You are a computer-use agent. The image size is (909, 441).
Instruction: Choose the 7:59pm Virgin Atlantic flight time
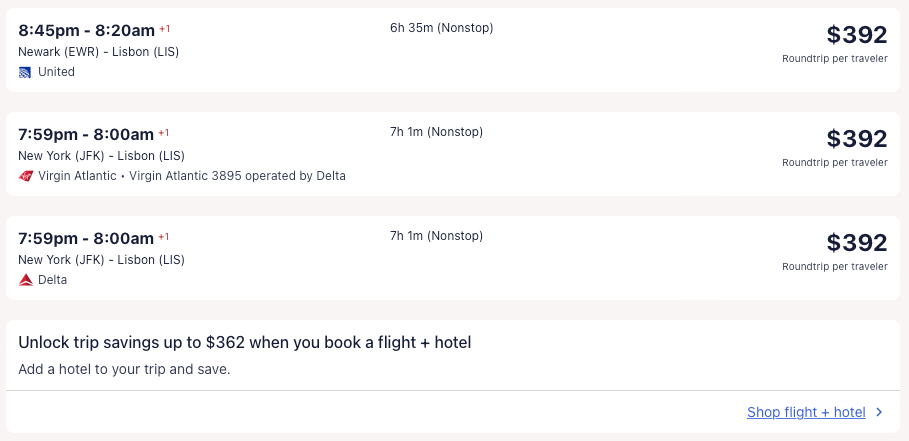86,134
